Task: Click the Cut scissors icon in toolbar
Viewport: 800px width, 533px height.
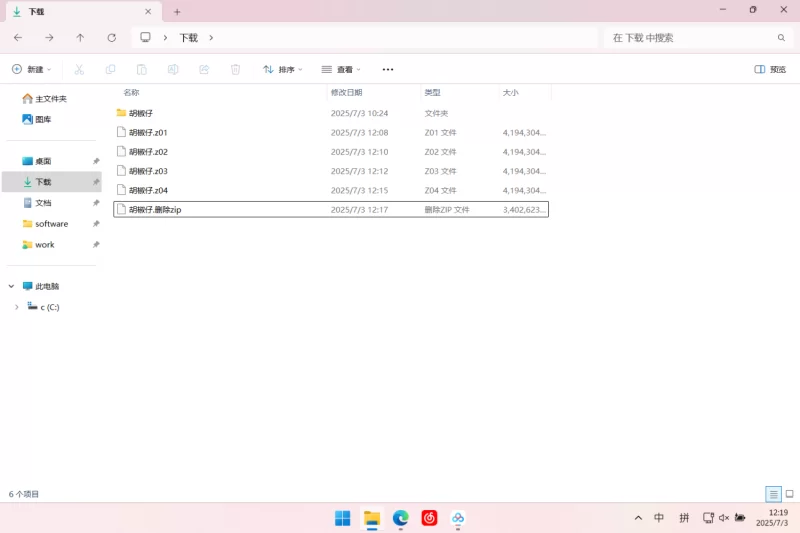Action: [x=80, y=69]
